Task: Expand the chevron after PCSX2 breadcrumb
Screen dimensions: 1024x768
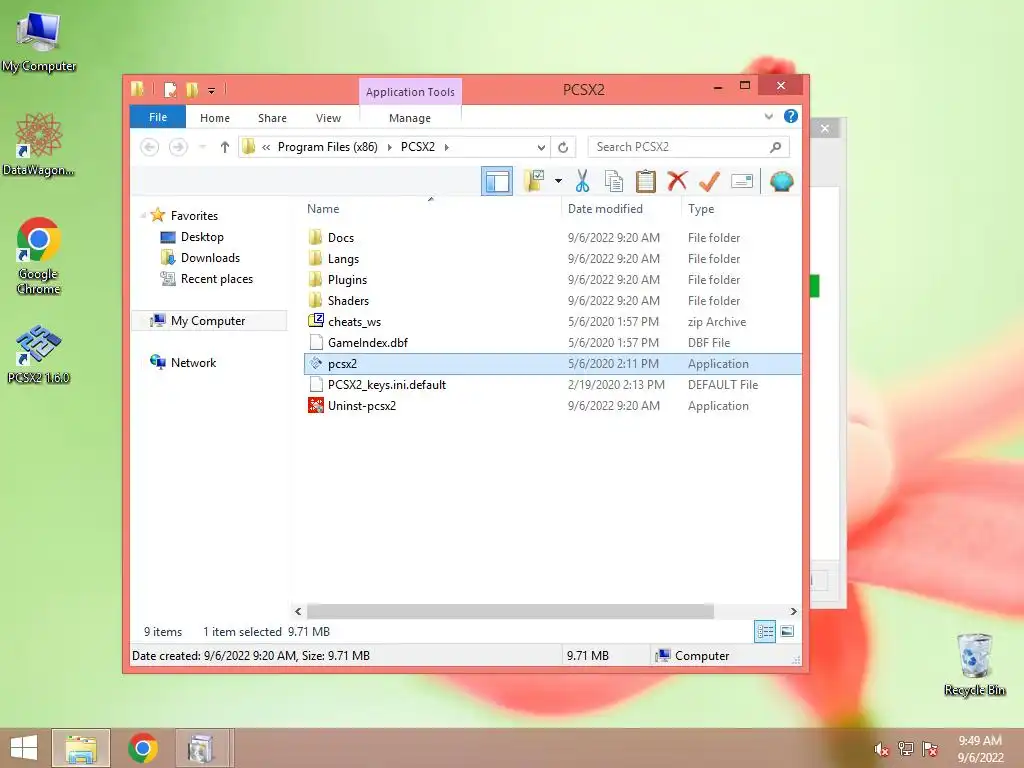Action: (447, 147)
